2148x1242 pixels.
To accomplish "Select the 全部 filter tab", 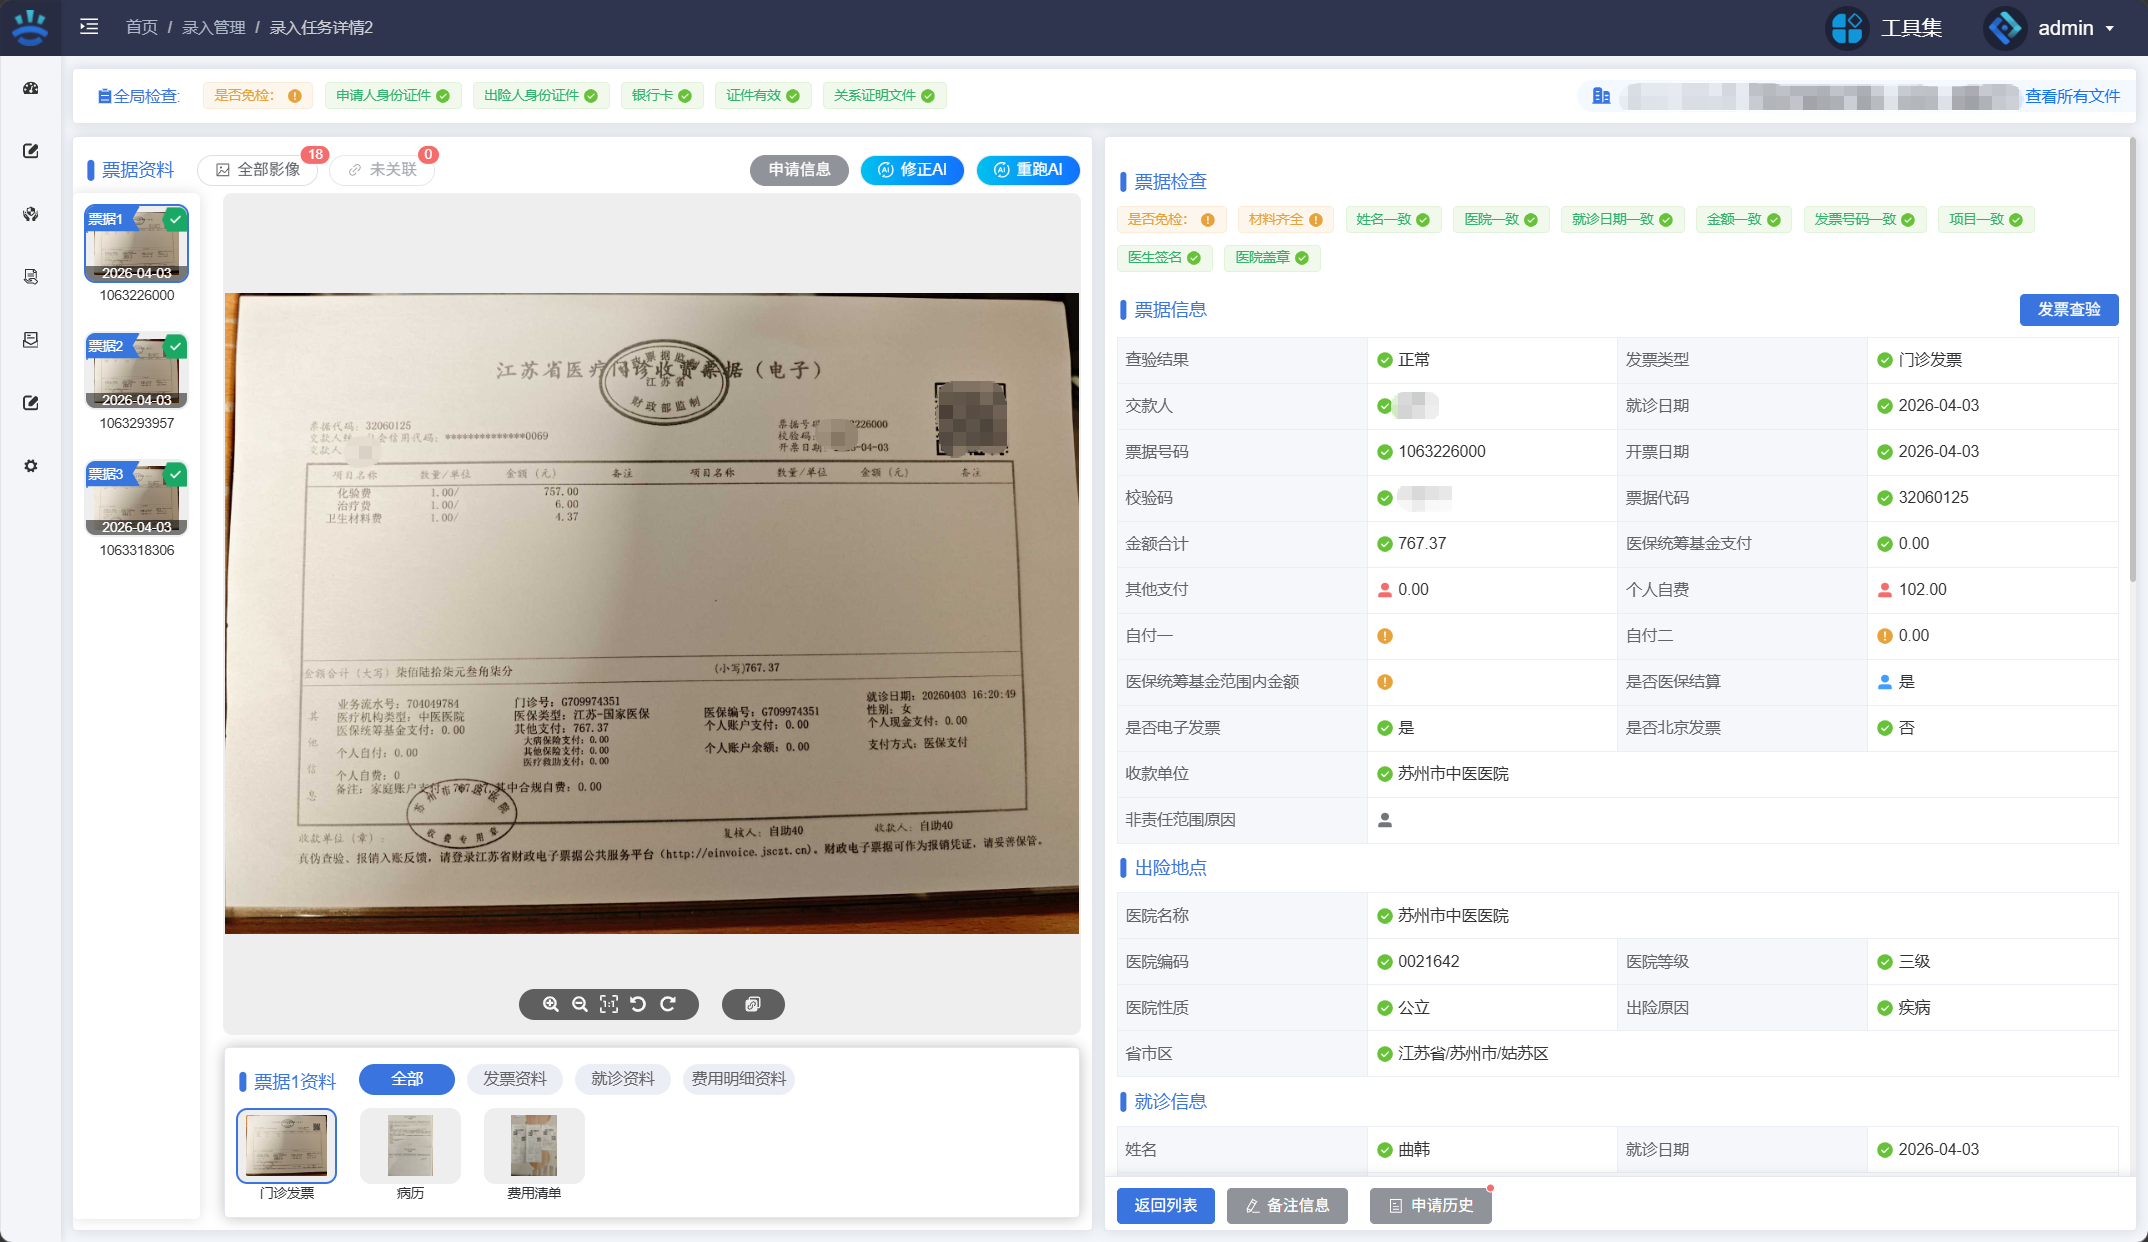I will click(x=407, y=1079).
